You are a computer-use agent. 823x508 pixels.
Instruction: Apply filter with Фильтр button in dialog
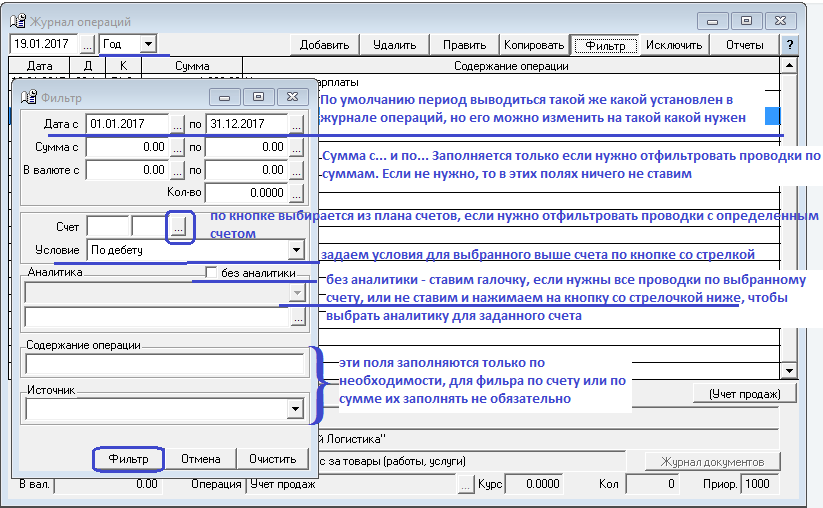tap(129, 459)
